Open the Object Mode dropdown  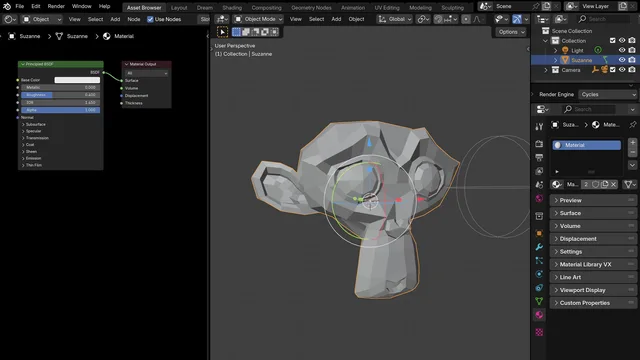[258, 19]
